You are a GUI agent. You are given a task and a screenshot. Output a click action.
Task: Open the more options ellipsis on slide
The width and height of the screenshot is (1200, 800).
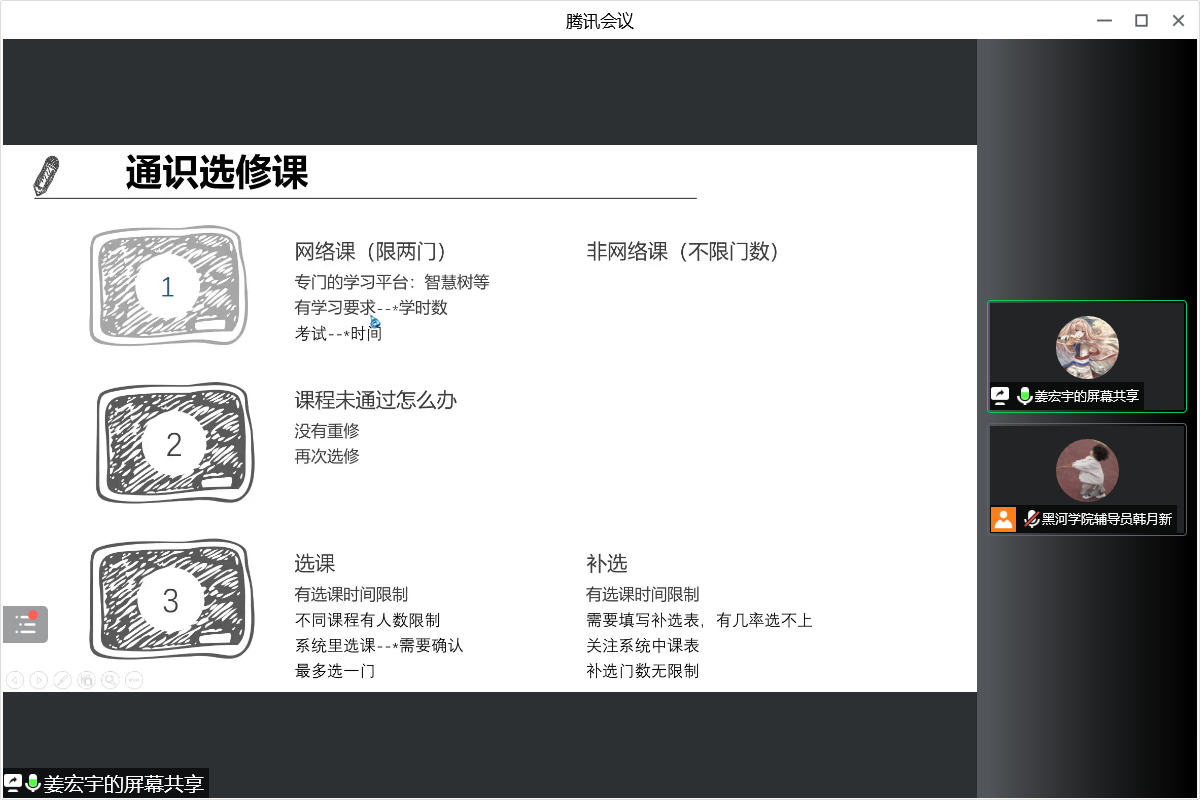coord(134,680)
